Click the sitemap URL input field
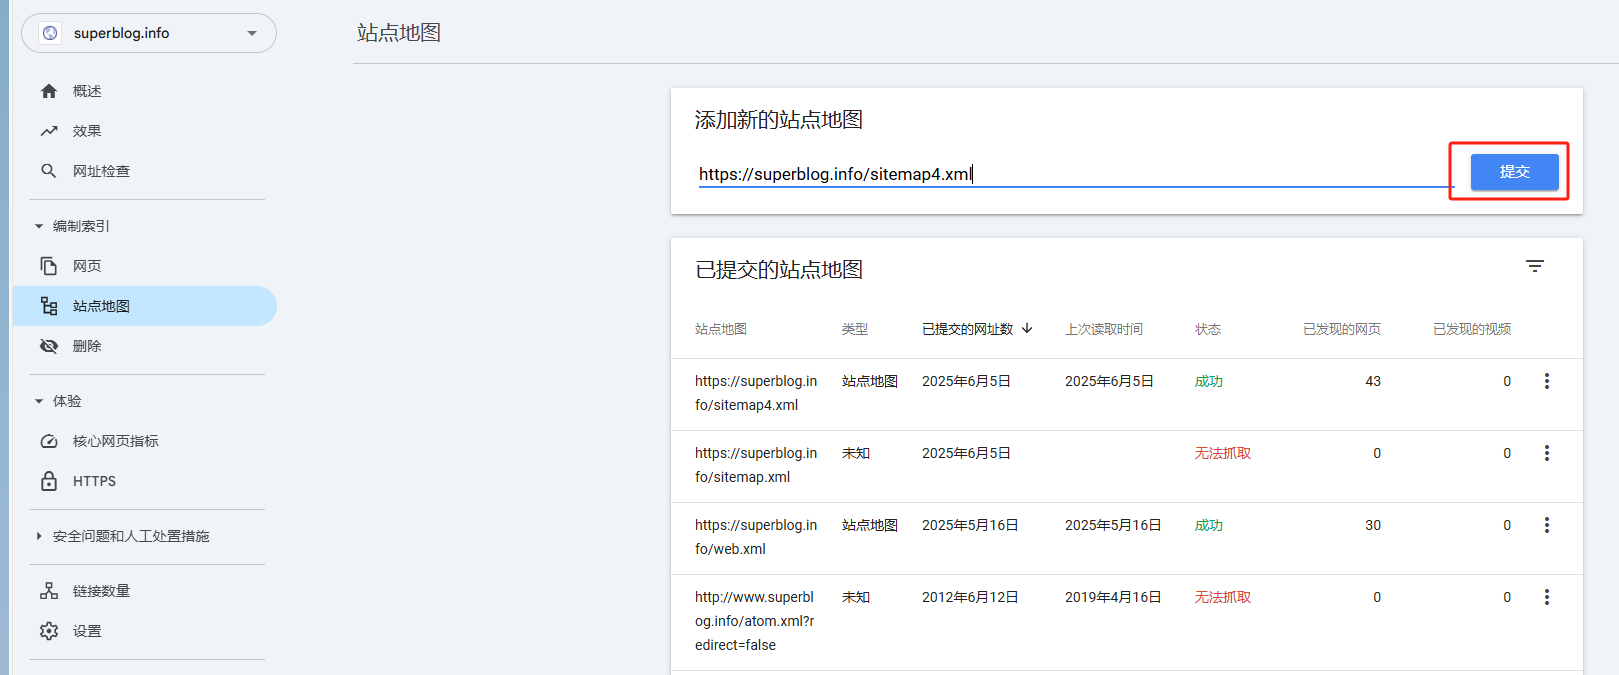This screenshot has width=1619, height=675. [x=1075, y=174]
